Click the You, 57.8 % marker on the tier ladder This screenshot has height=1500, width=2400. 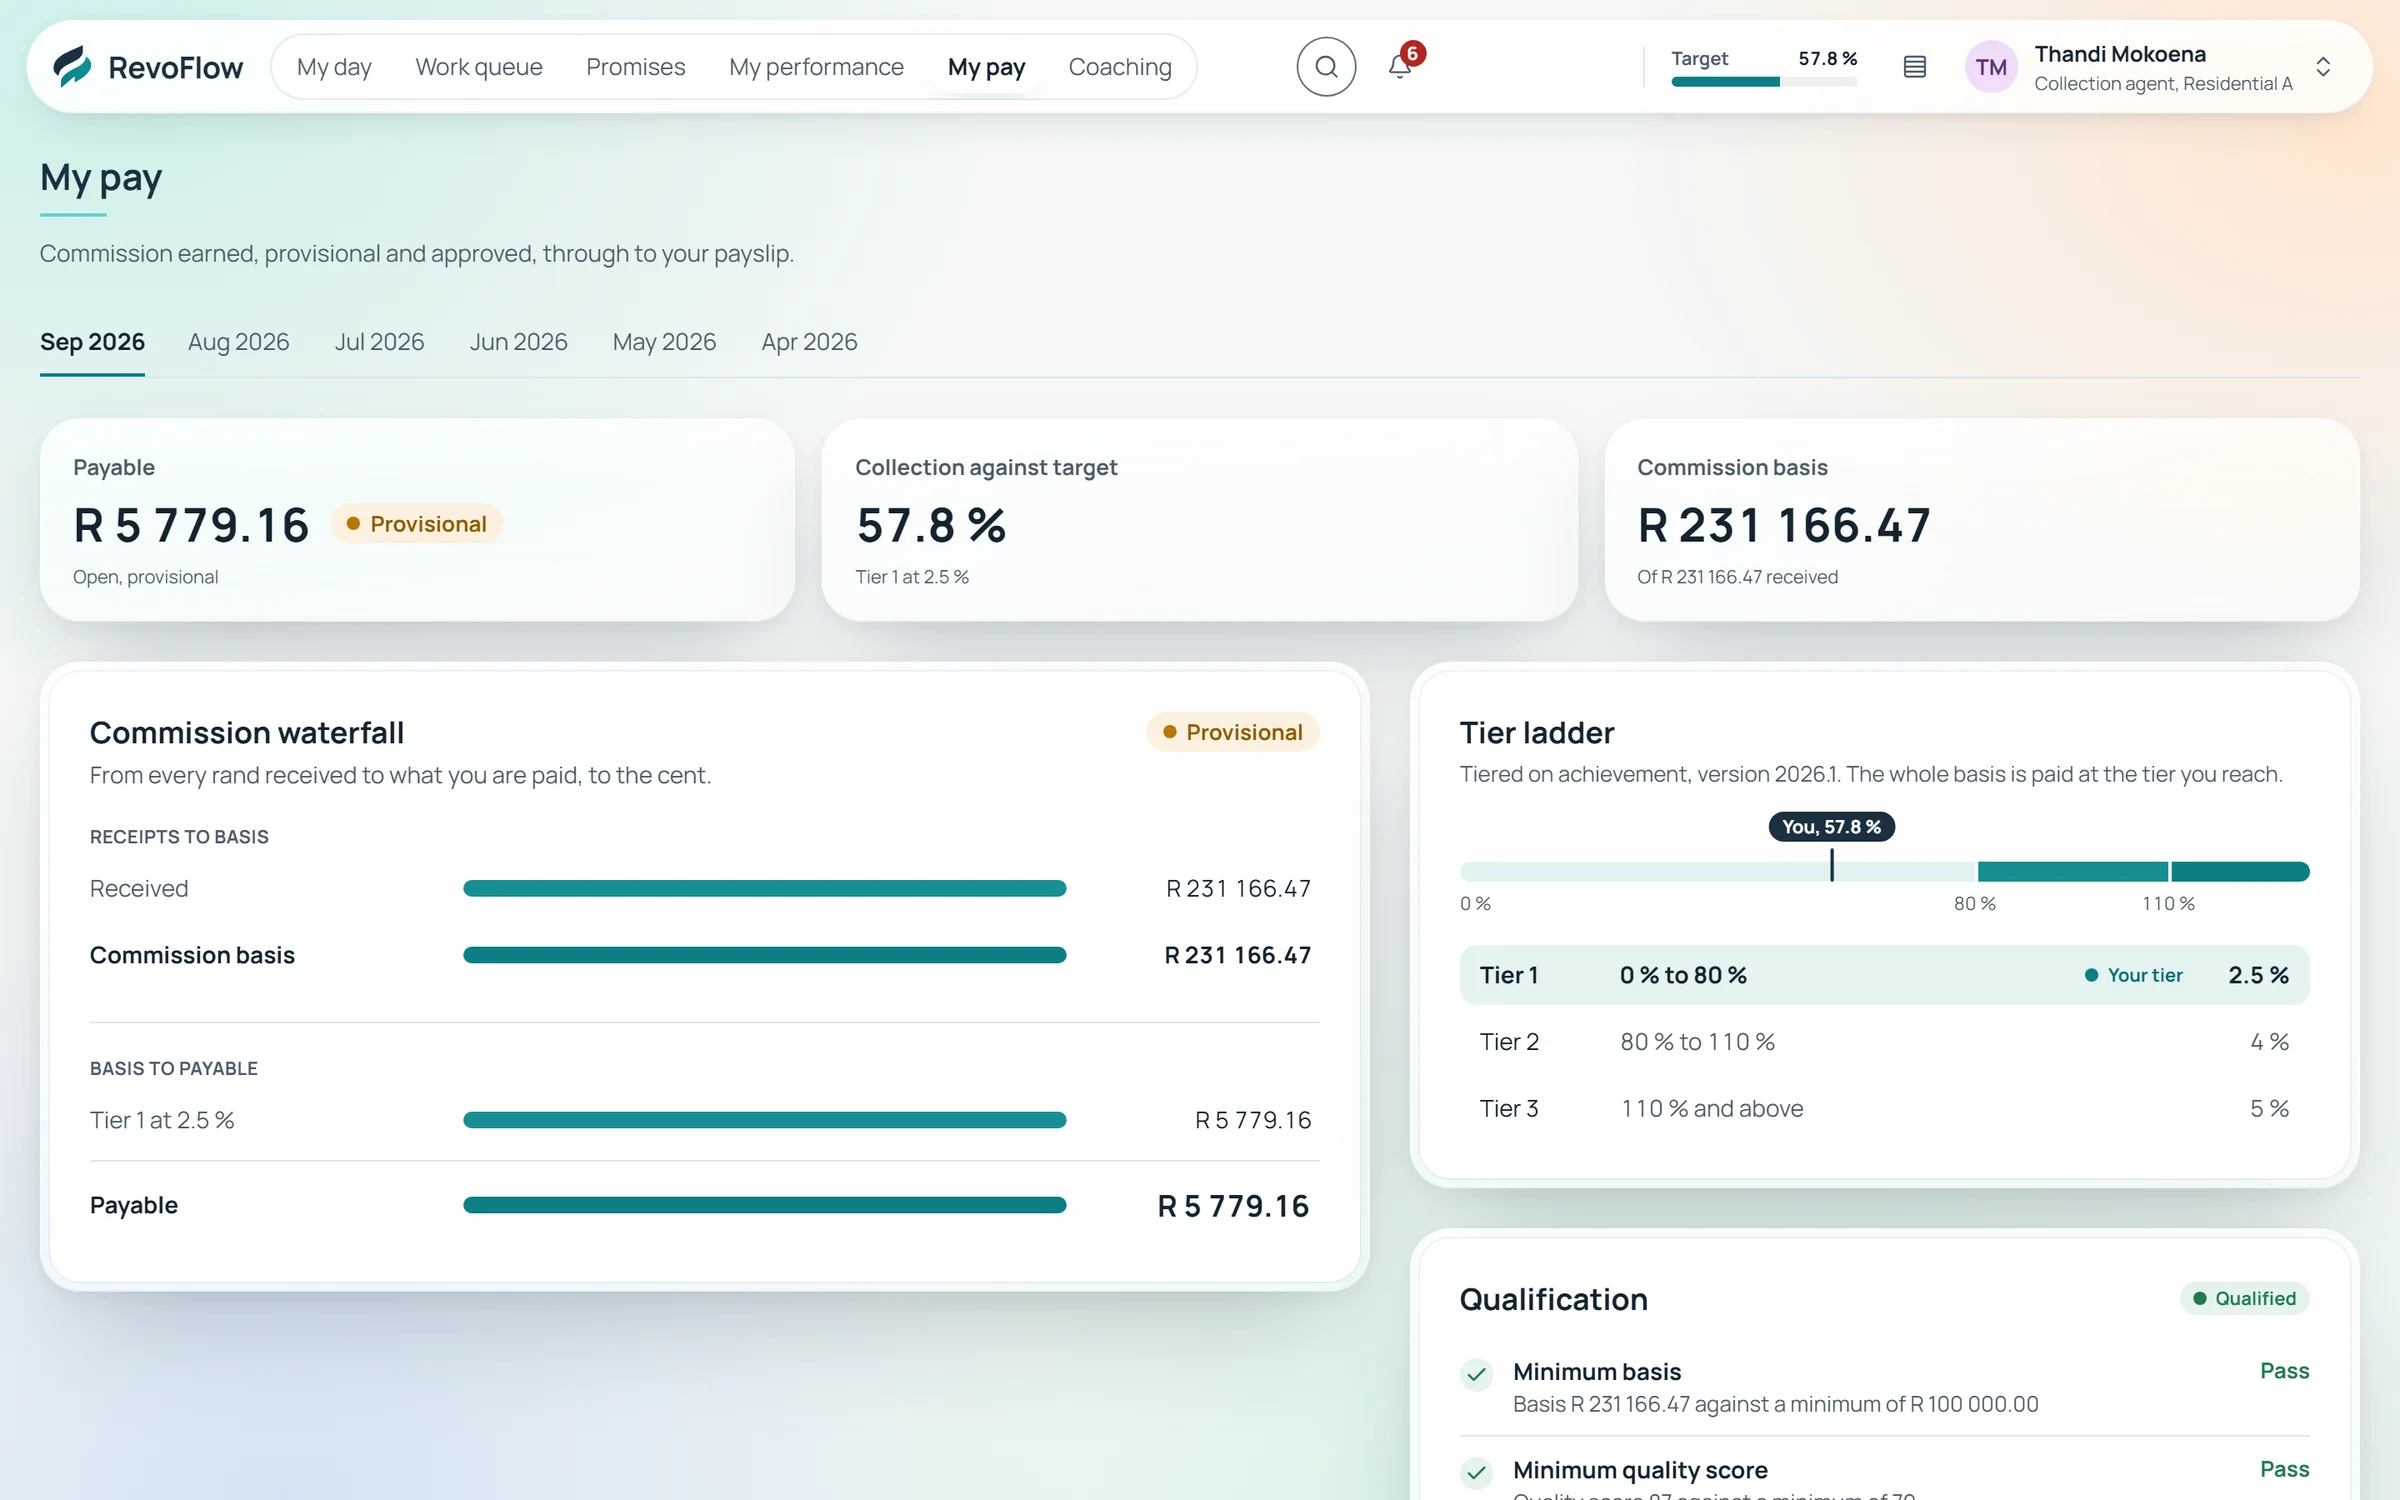tap(1831, 827)
